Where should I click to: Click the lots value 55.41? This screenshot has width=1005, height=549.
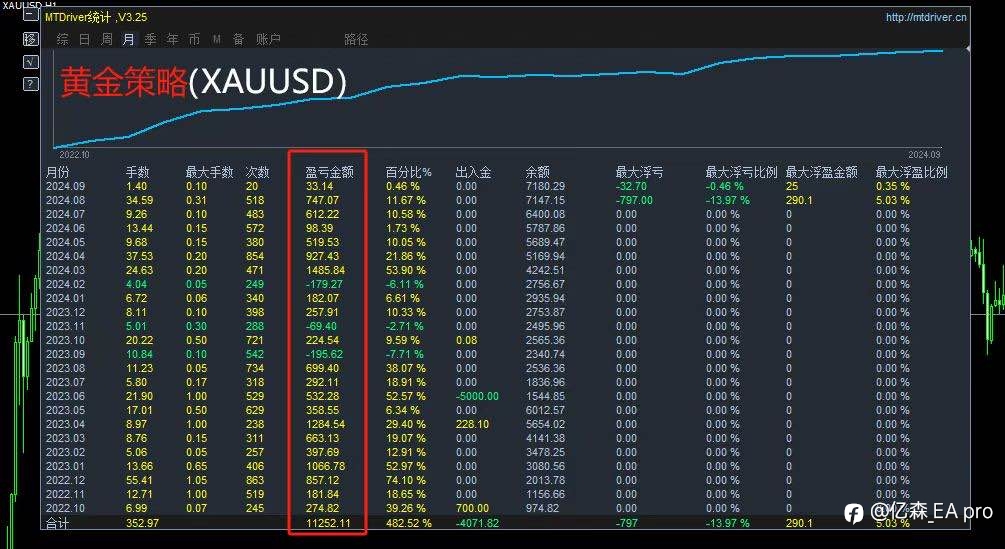pos(138,480)
